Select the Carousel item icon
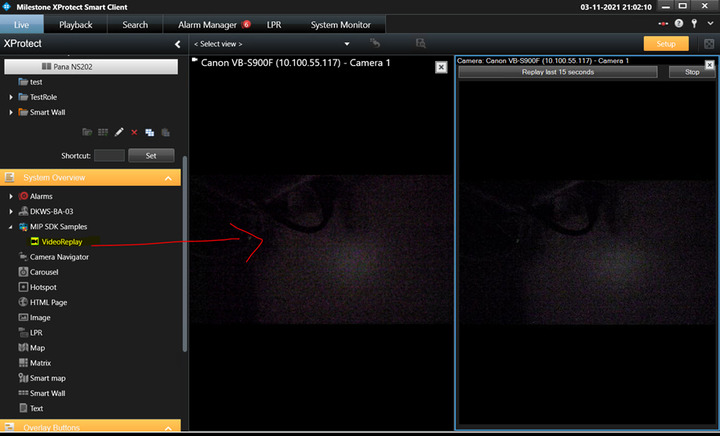The image size is (720, 436). [x=21, y=272]
